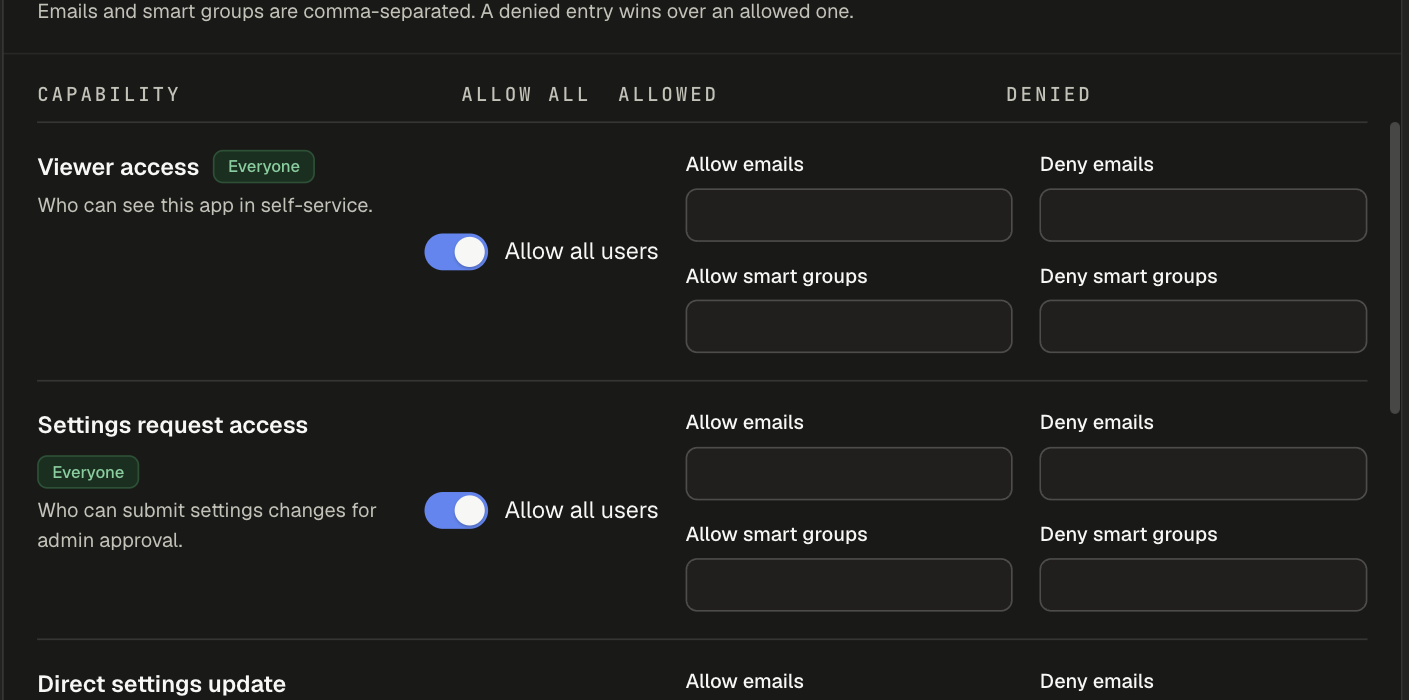The height and width of the screenshot is (700, 1409).
Task: Click the ALLOW ALL column header
Action: (525, 94)
